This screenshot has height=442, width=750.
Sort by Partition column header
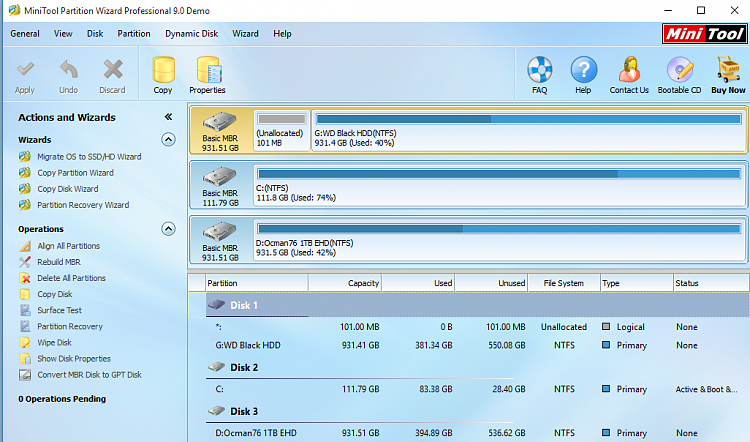click(257, 283)
